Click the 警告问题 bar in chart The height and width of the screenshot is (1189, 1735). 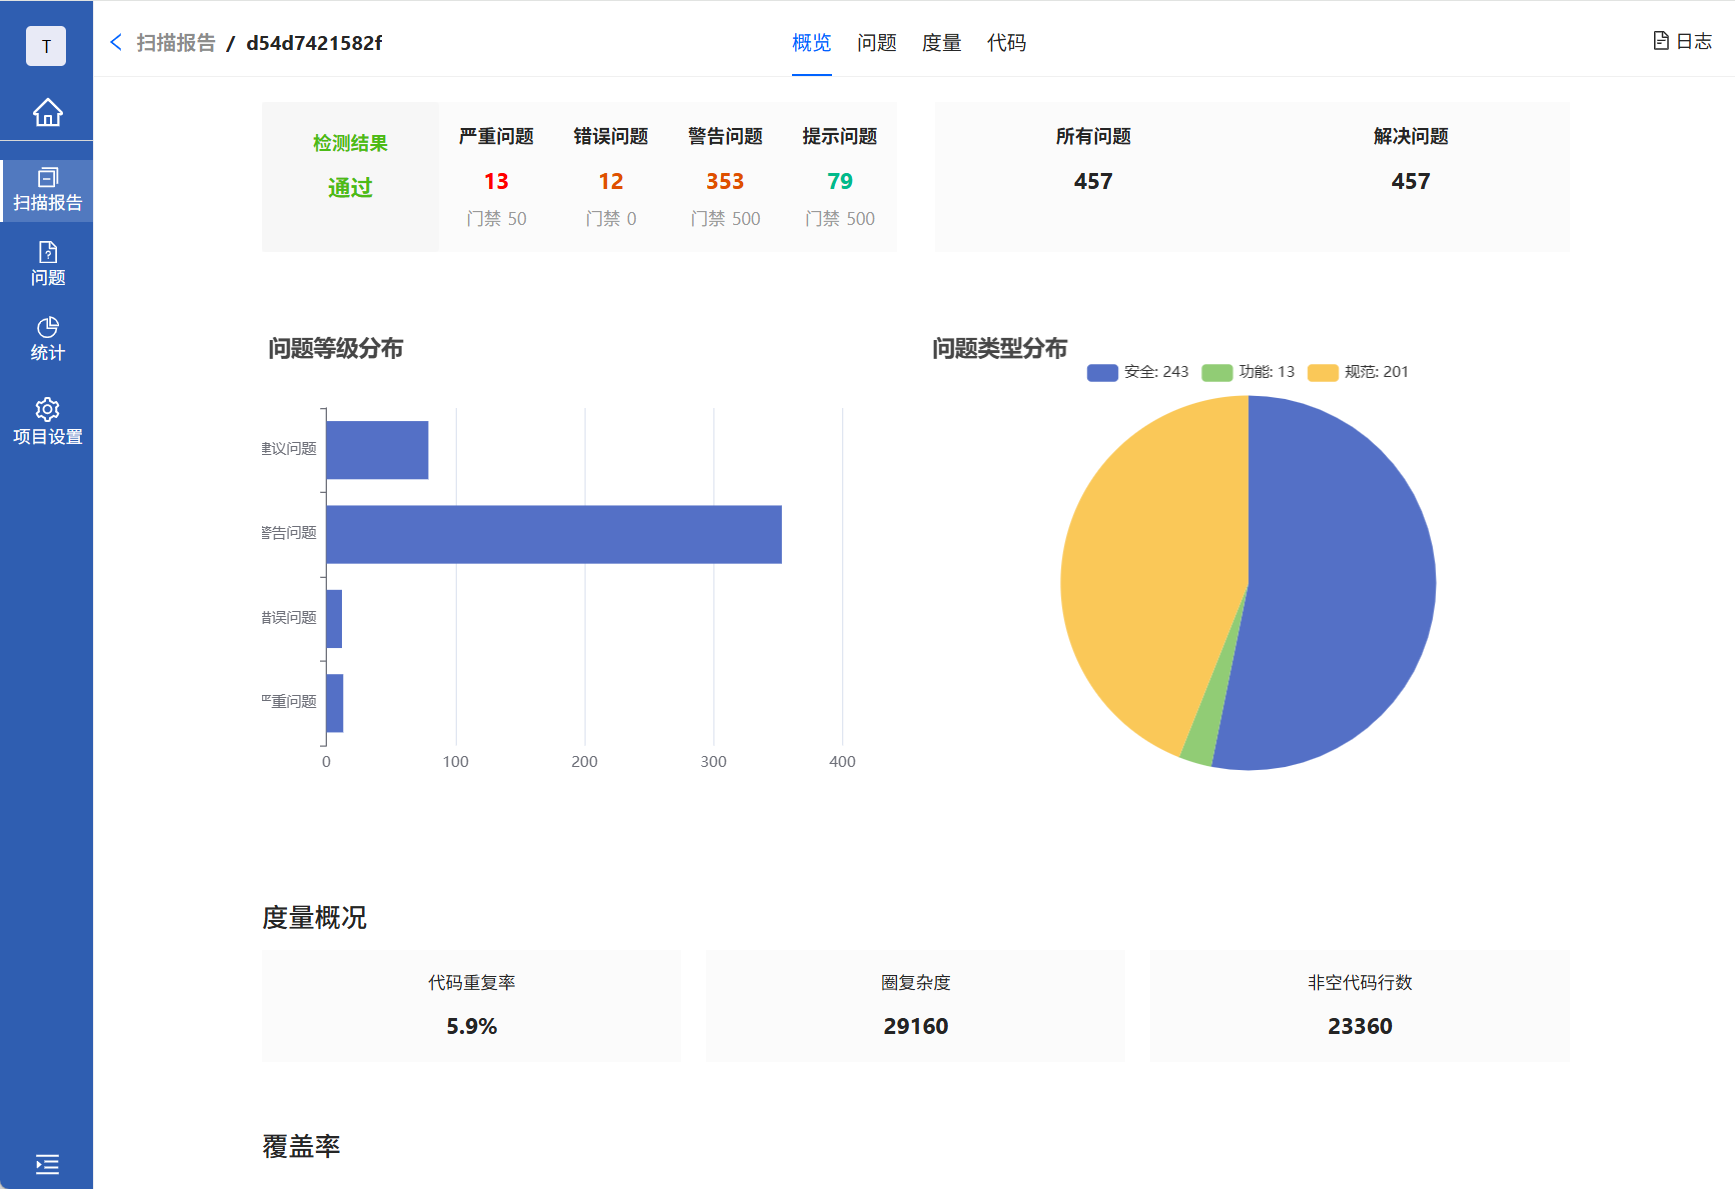554,534
